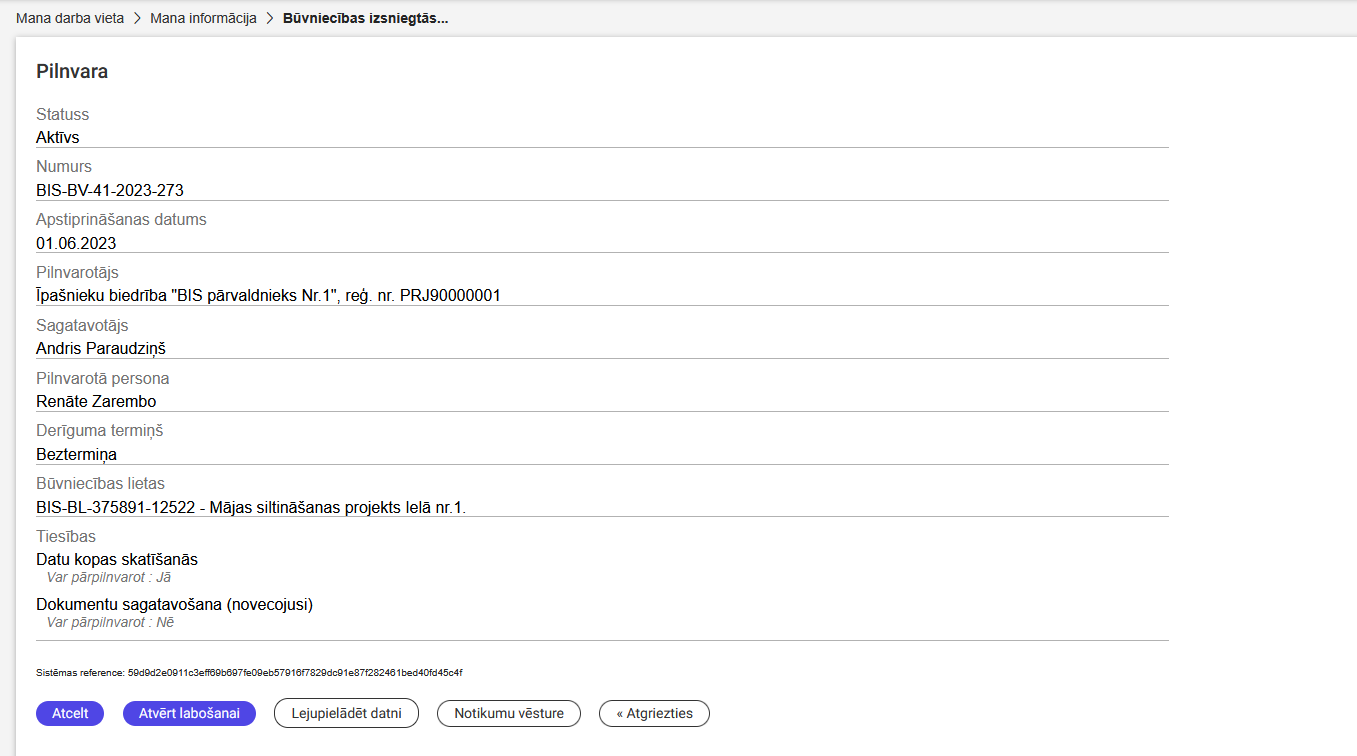Click the Statuss field value Aktīvs
This screenshot has width=1357, height=756.
pos(58,137)
